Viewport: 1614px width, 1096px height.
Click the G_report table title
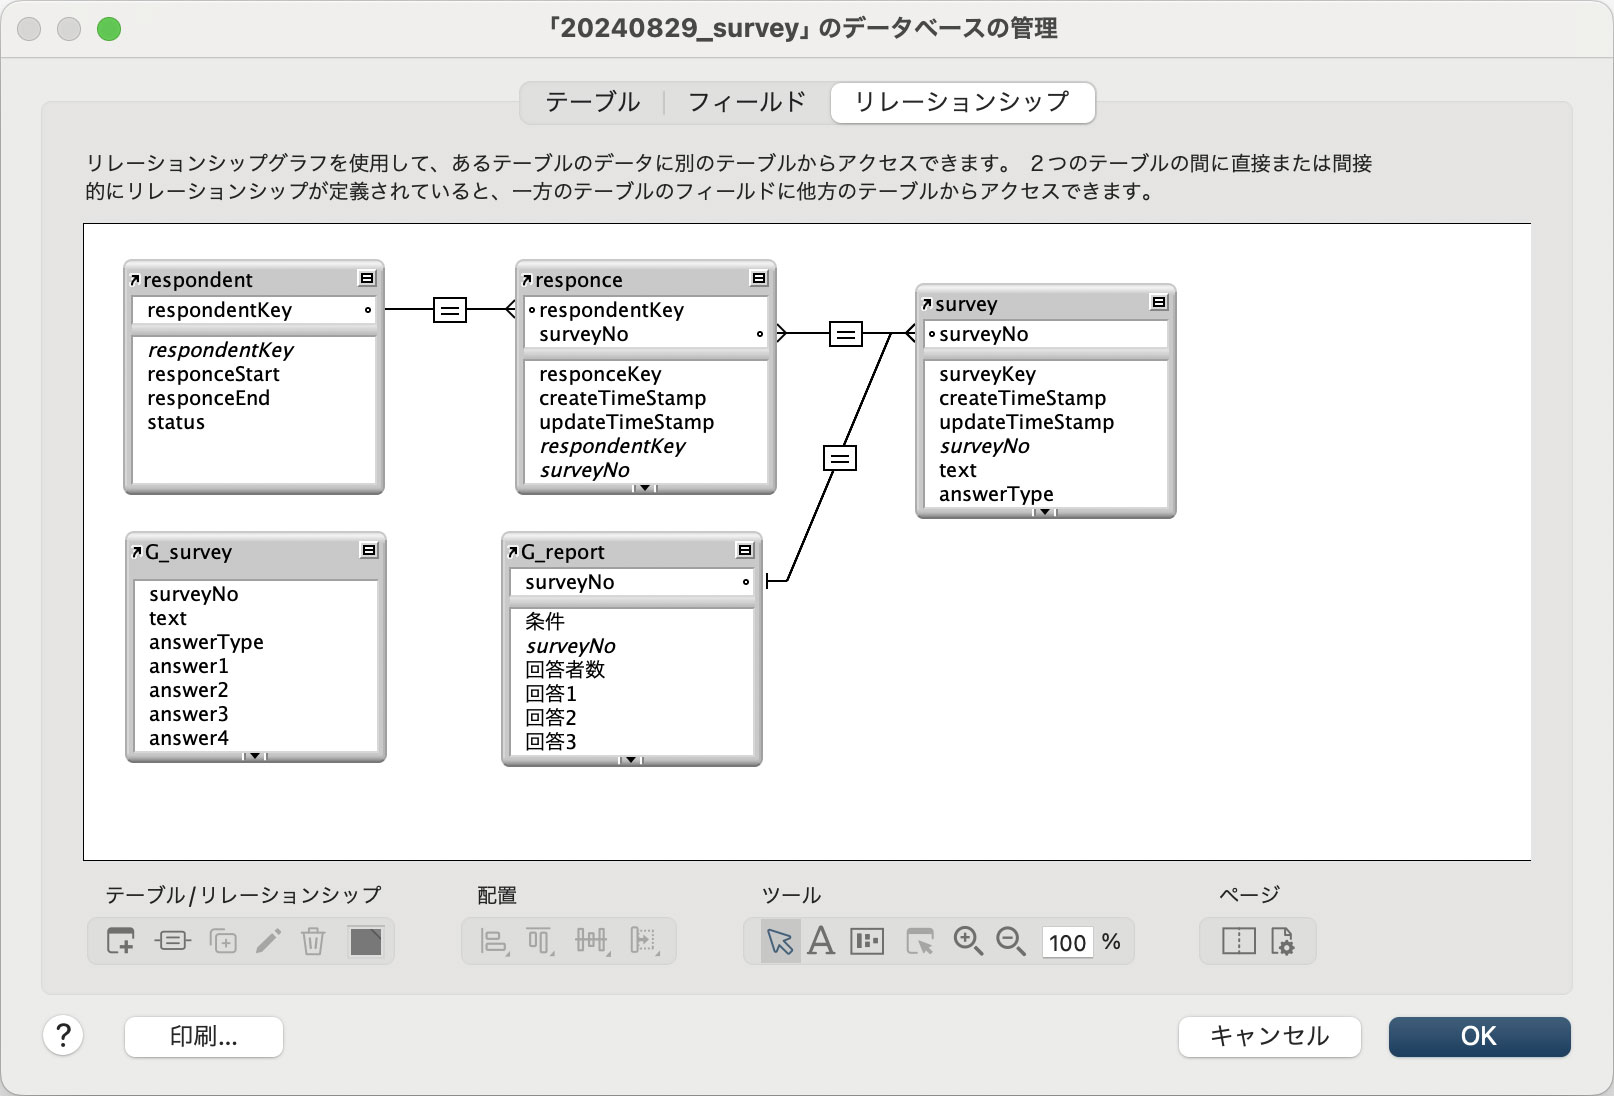tap(563, 552)
